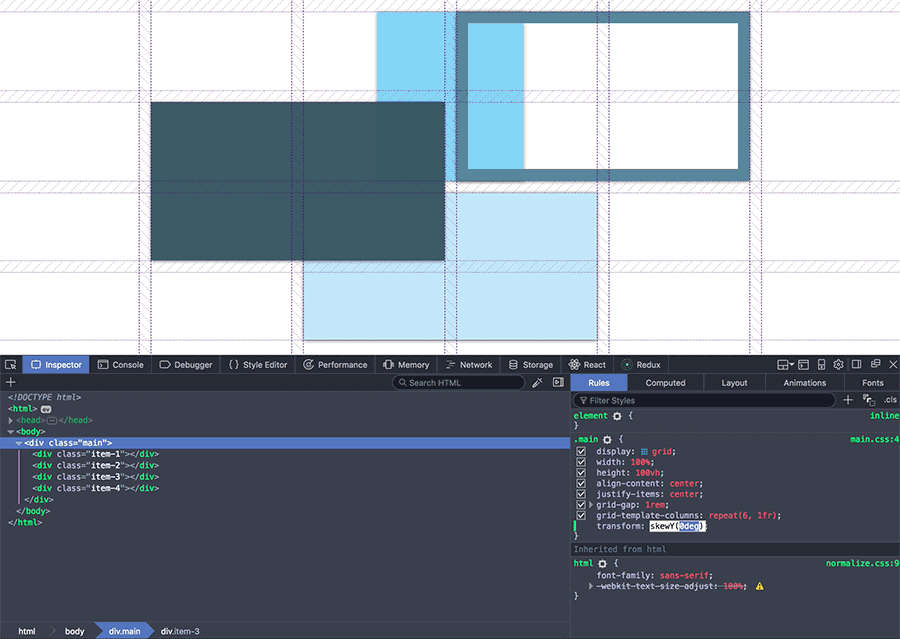900x639 pixels.
Task: Open the React devtools panel
Action: [587, 365]
